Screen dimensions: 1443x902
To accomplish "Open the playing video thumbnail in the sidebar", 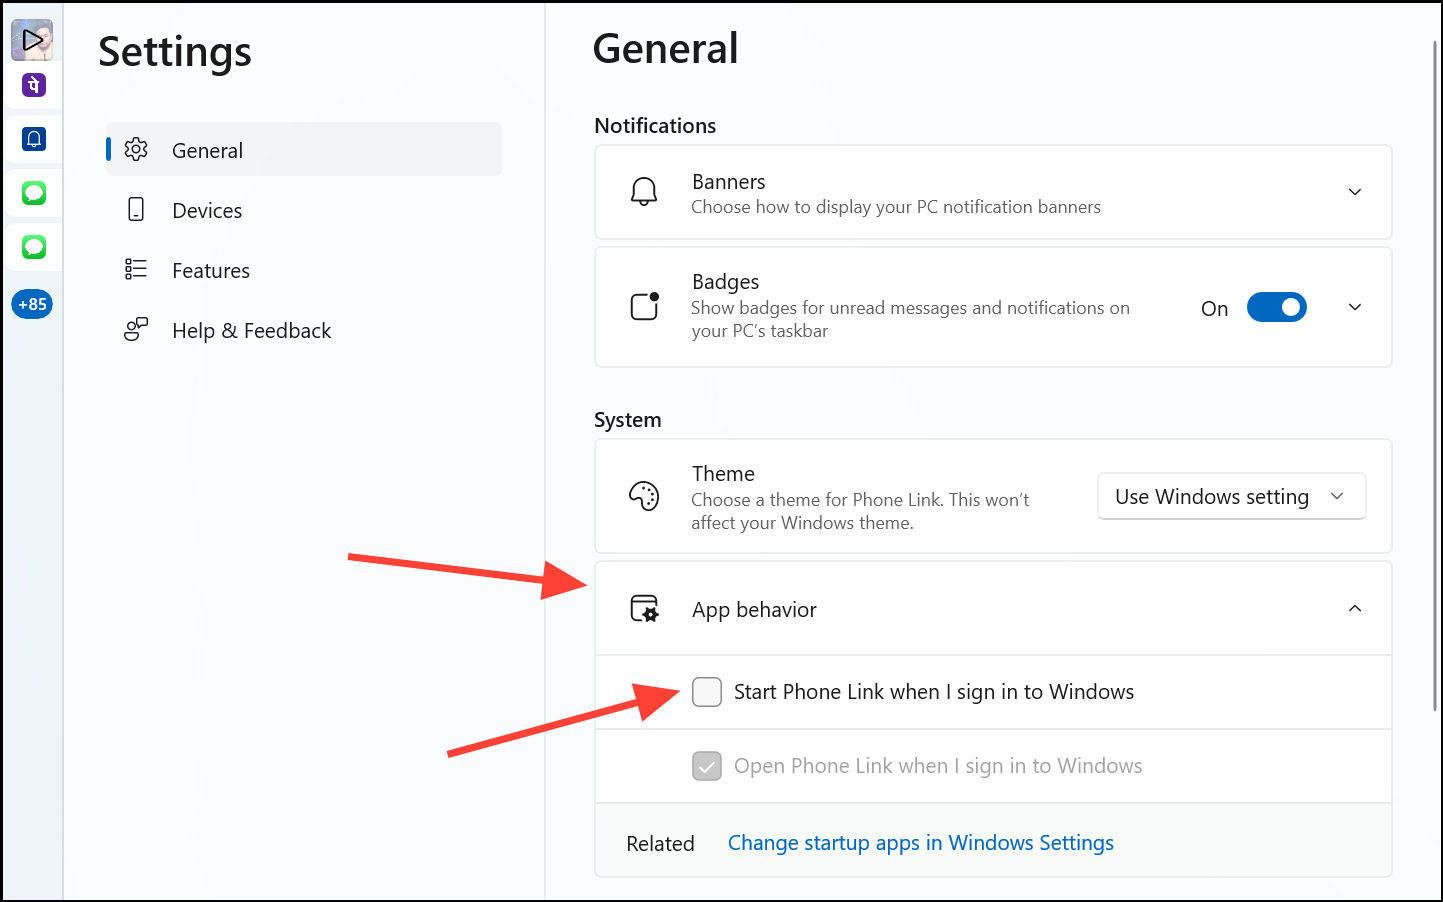I will pyautogui.click(x=33, y=39).
